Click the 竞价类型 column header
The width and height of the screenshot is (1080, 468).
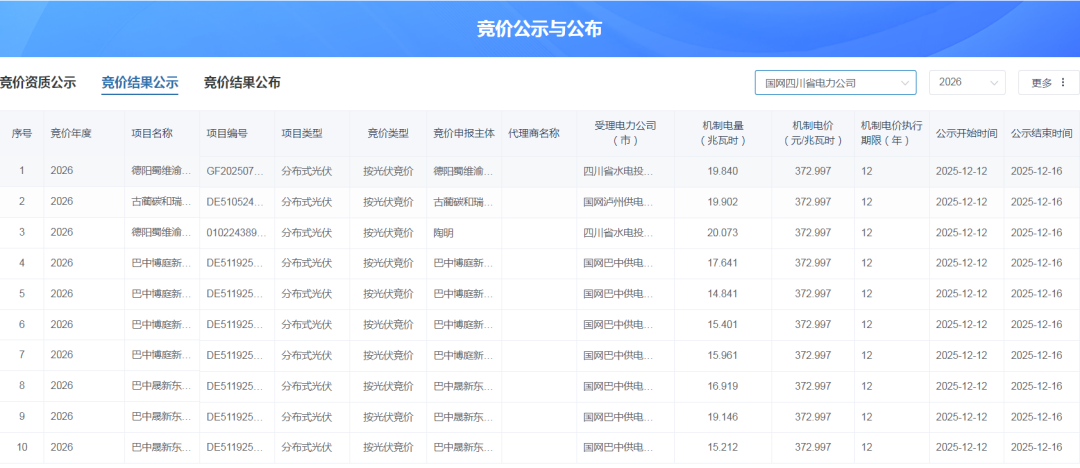(x=388, y=134)
